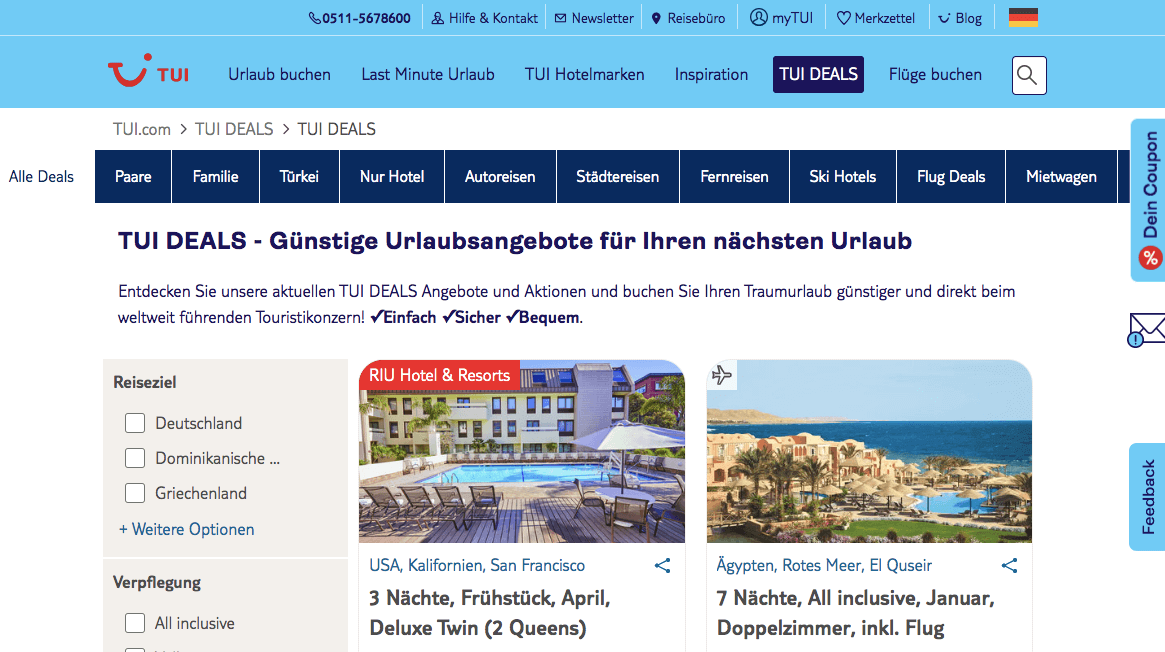The width and height of the screenshot is (1165, 652).
Task: Open the 3 Nächte, Frühstück, April deal title
Action: 490,613
